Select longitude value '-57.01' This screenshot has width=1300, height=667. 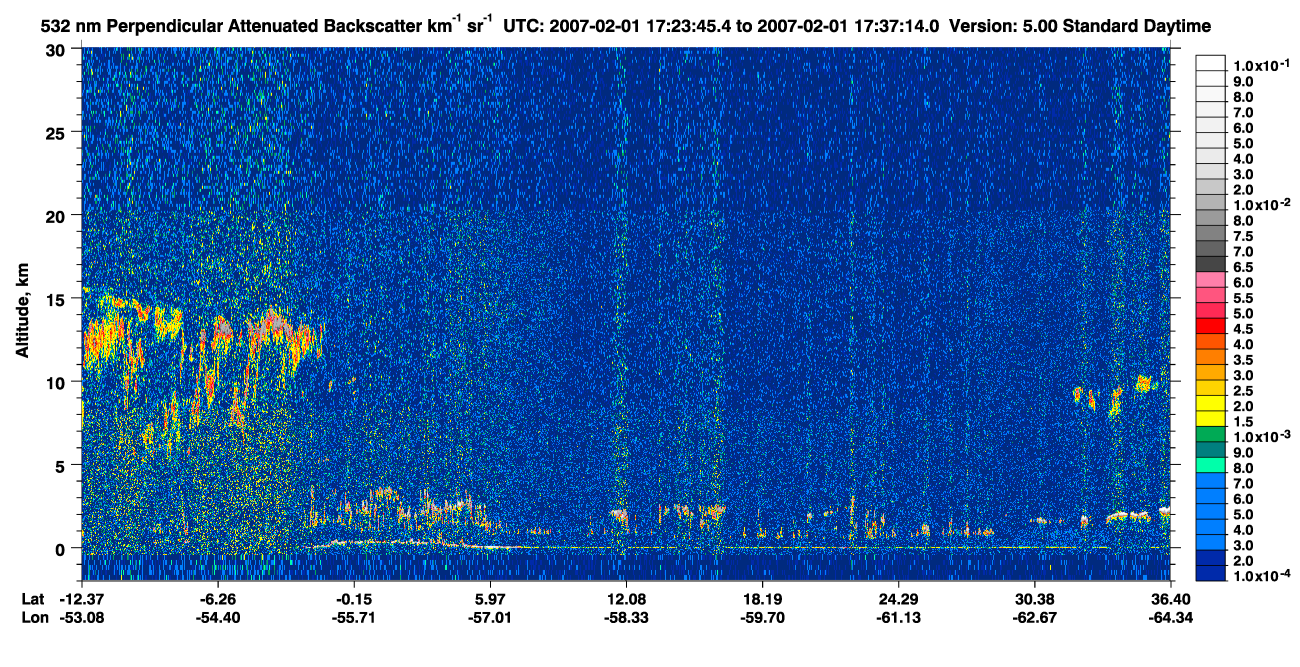(x=490, y=618)
